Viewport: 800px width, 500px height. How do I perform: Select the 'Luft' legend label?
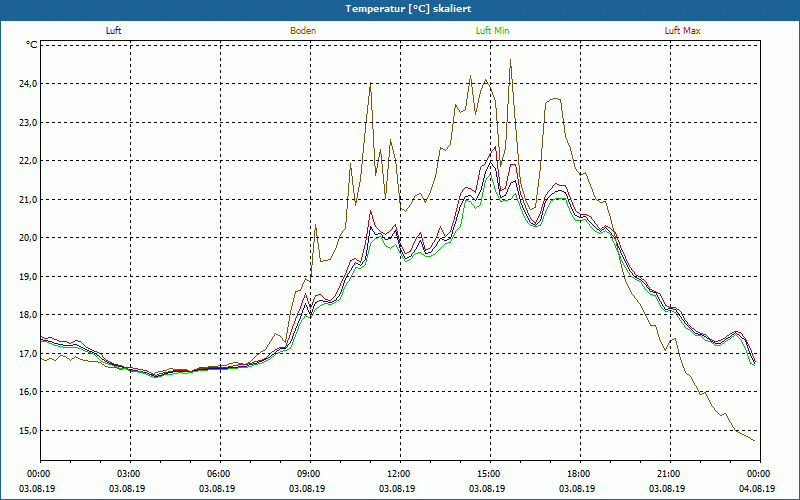(x=113, y=31)
